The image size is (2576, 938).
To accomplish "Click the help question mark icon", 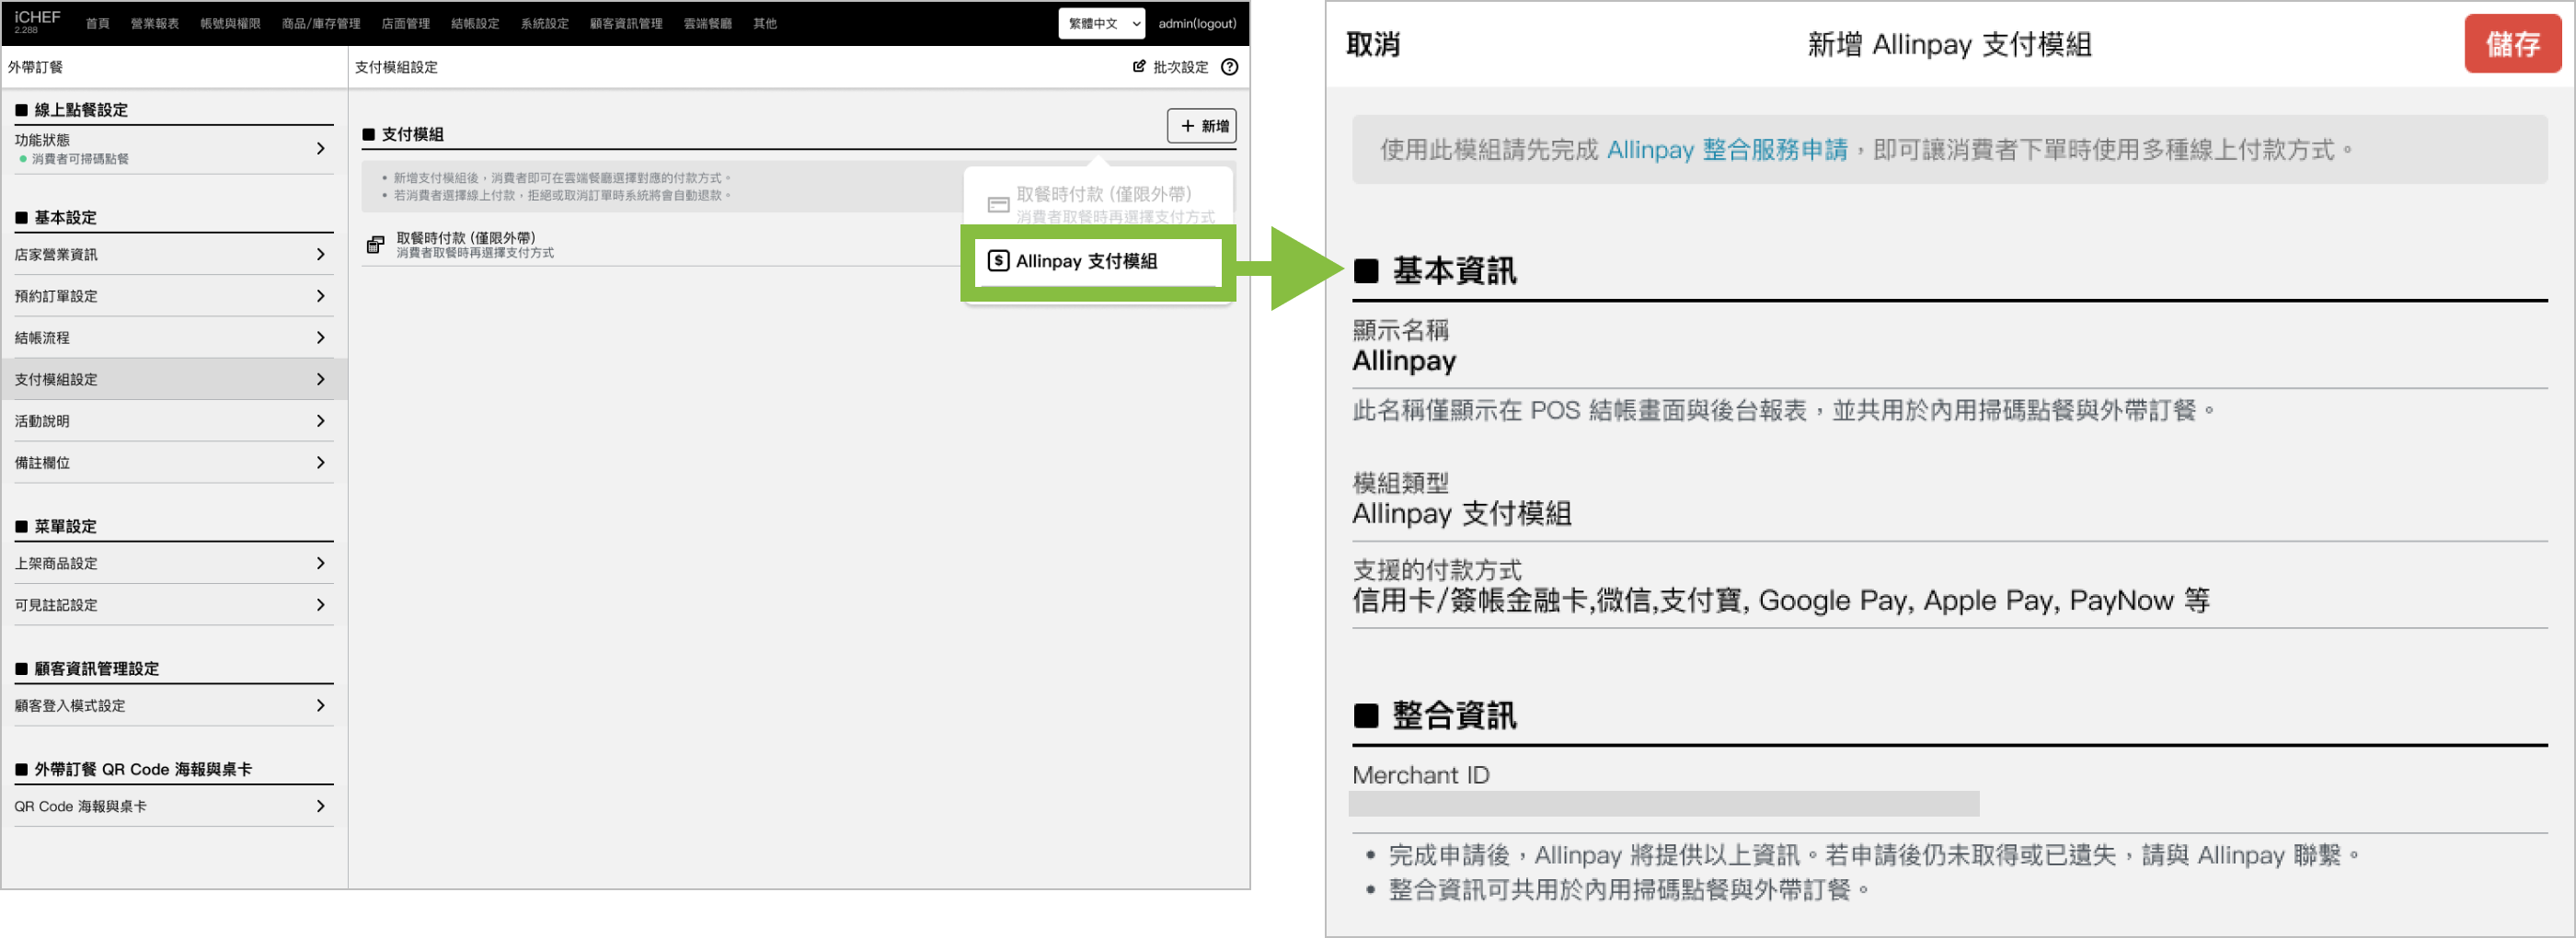I will (1229, 67).
